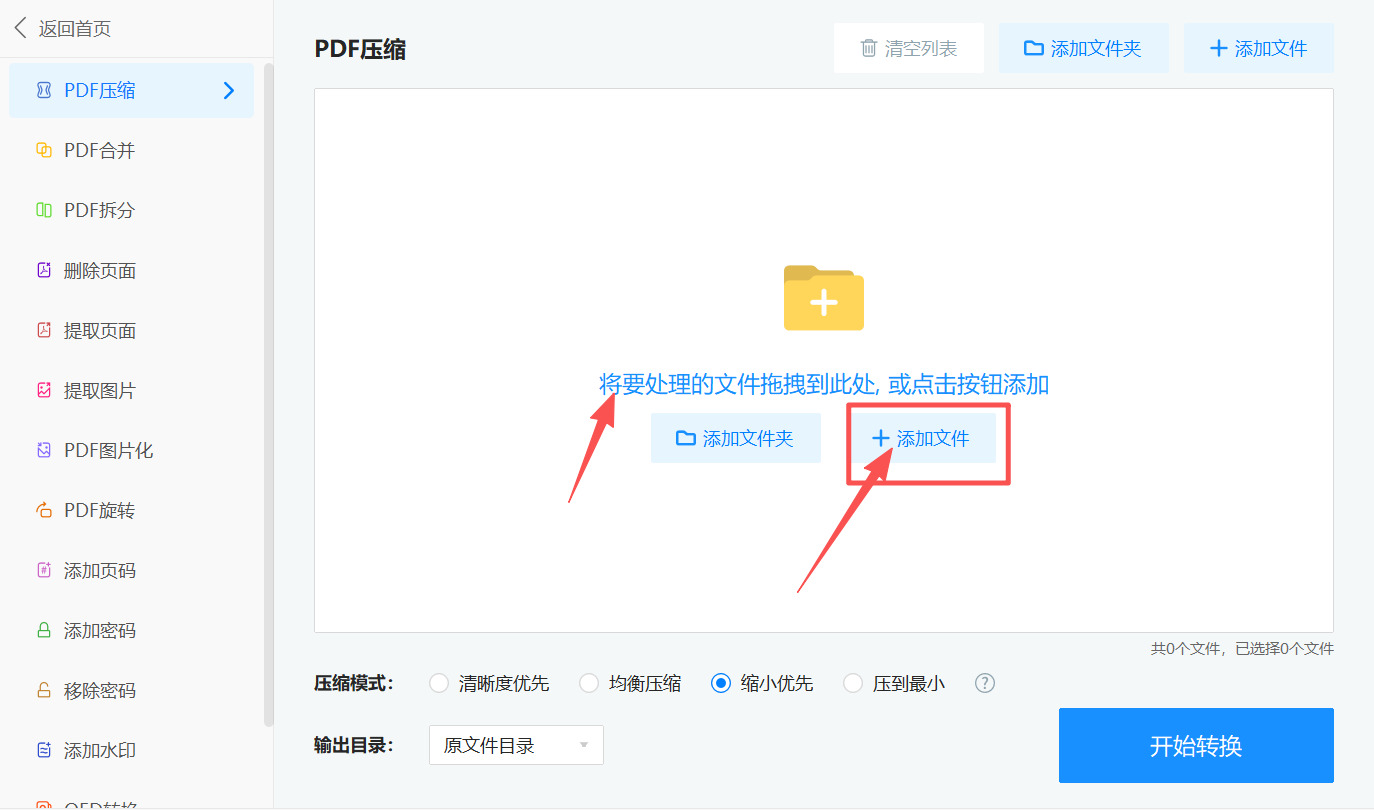Select 缩小优先 compression mode
This screenshot has width=1374, height=810.
tap(720, 683)
